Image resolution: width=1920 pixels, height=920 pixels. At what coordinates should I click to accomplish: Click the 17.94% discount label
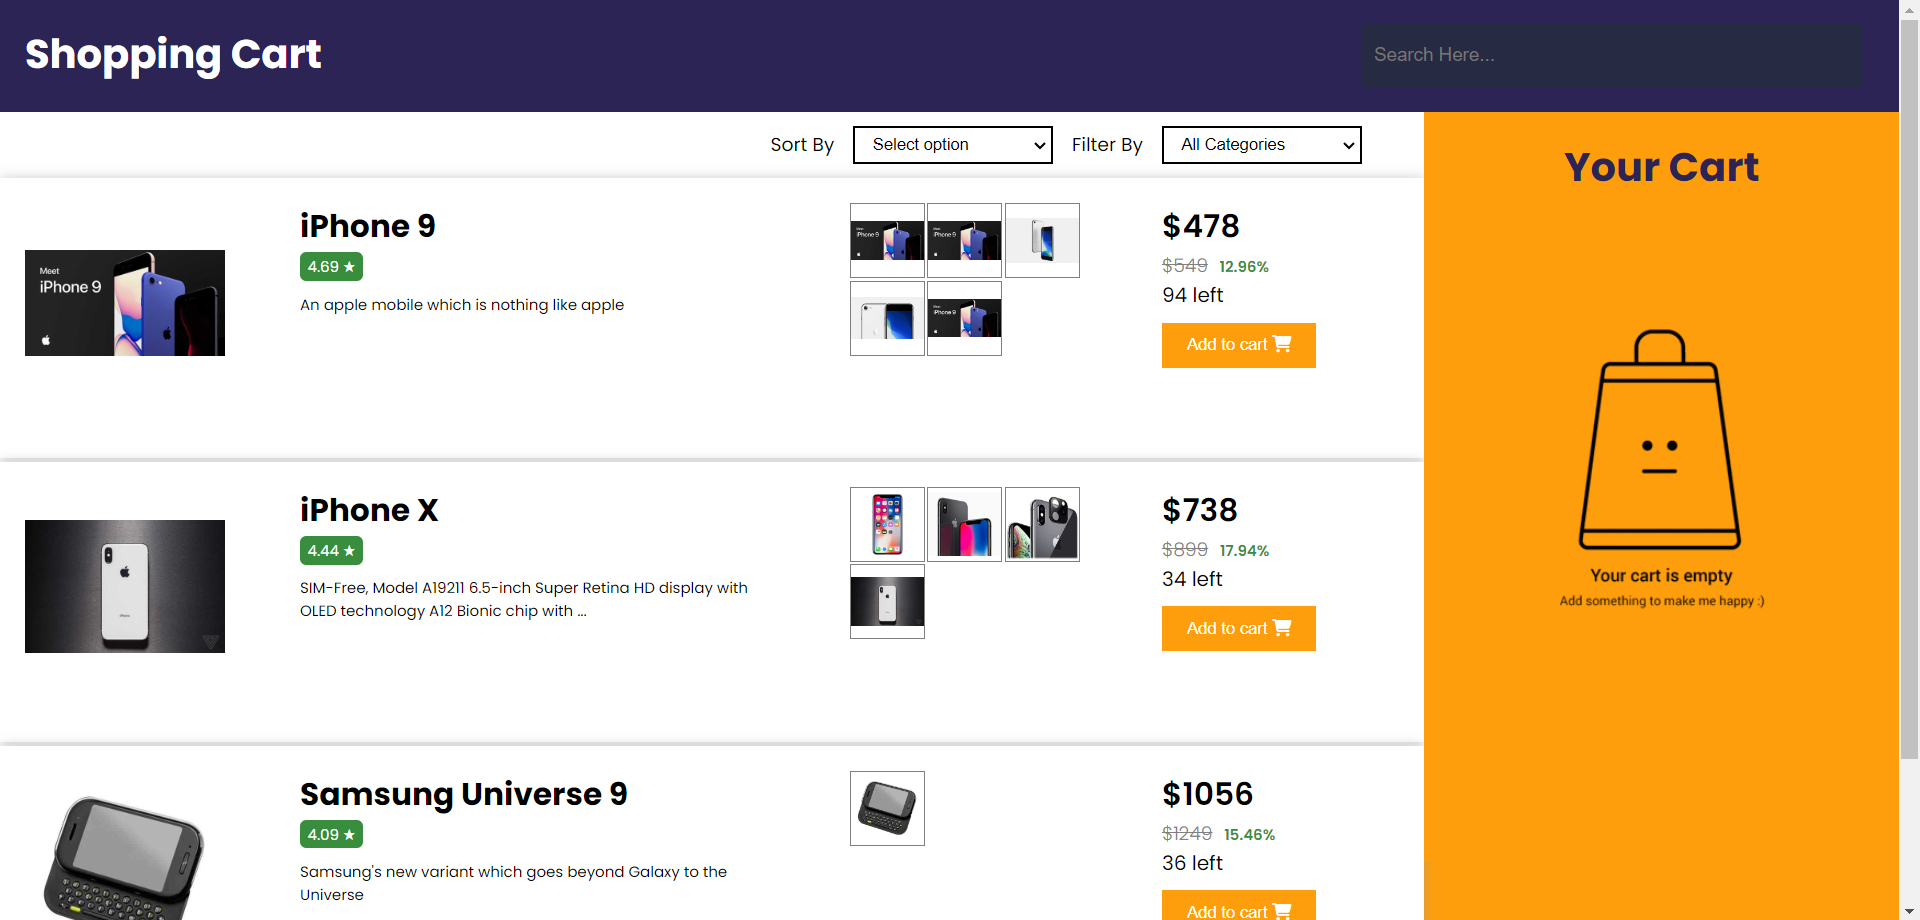click(x=1244, y=551)
